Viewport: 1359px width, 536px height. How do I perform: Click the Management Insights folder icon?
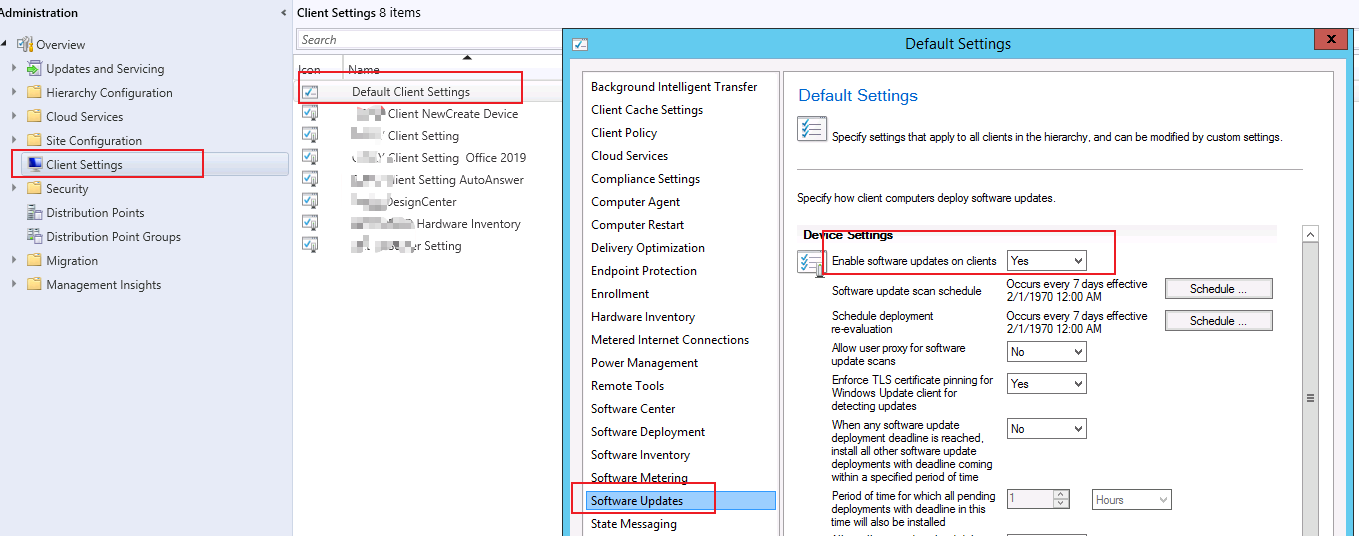pos(34,284)
